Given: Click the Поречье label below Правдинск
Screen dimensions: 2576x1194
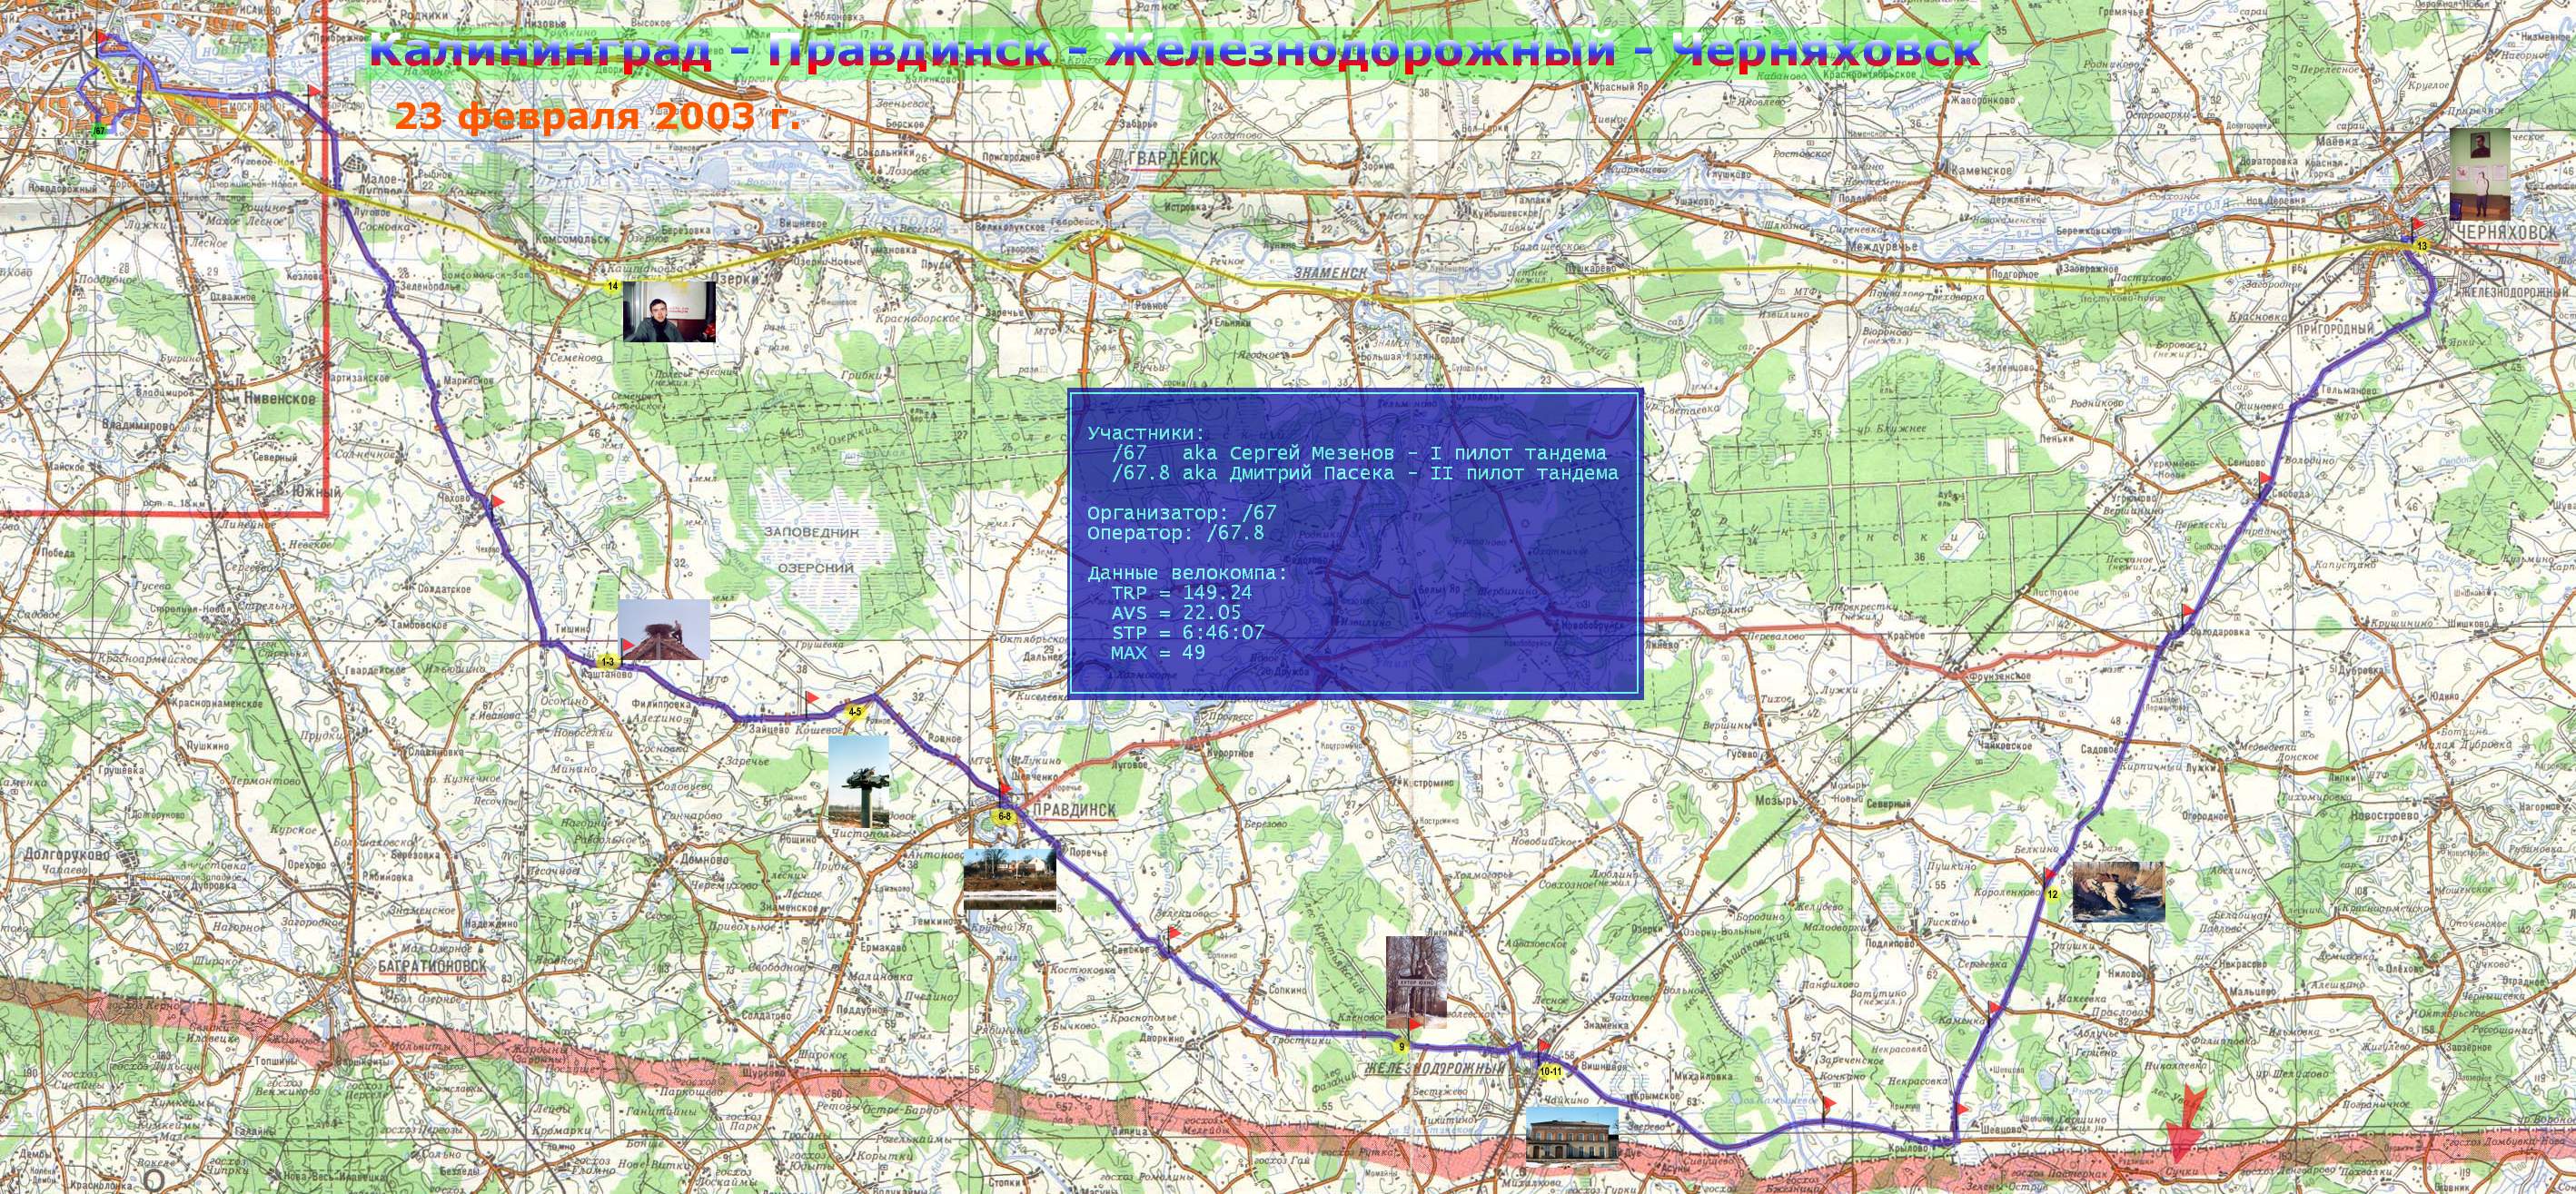Looking at the screenshot, I should coord(1088,852).
